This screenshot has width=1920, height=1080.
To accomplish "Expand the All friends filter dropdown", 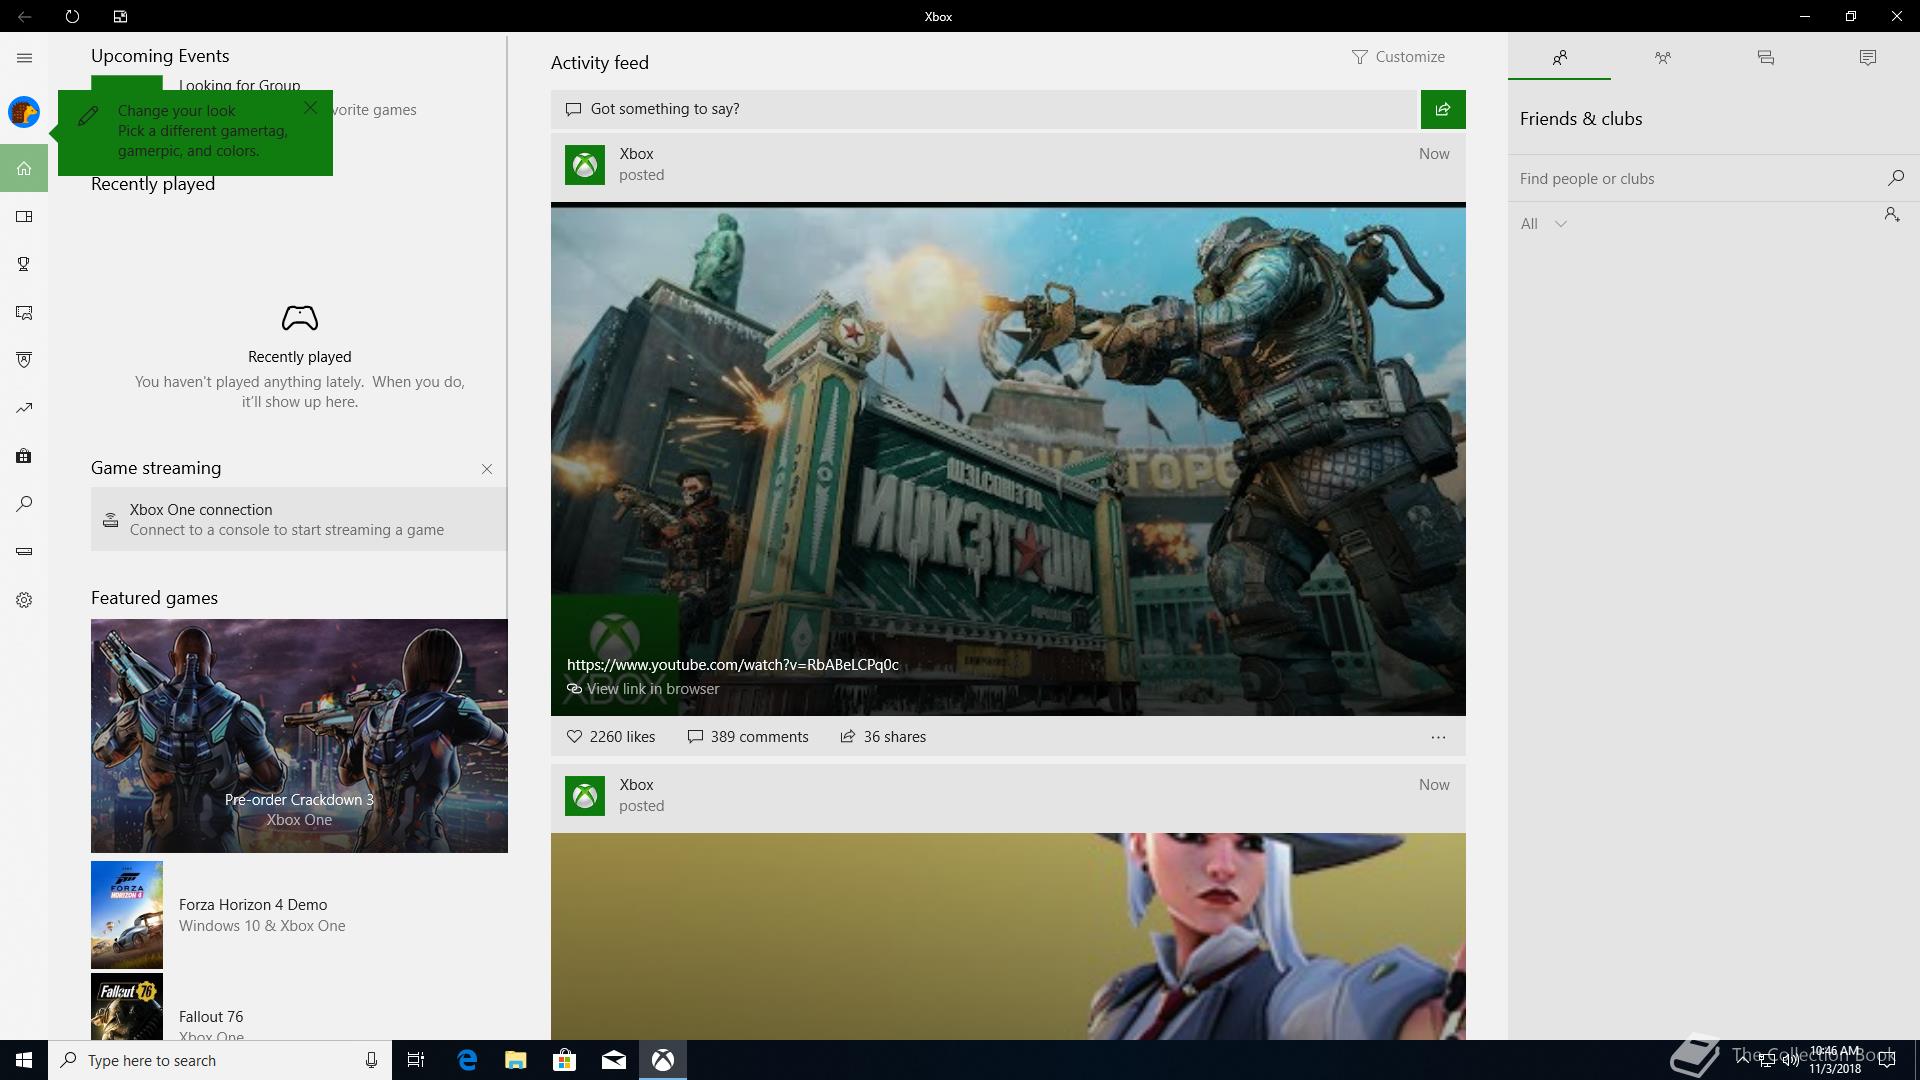I will (x=1543, y=224).
